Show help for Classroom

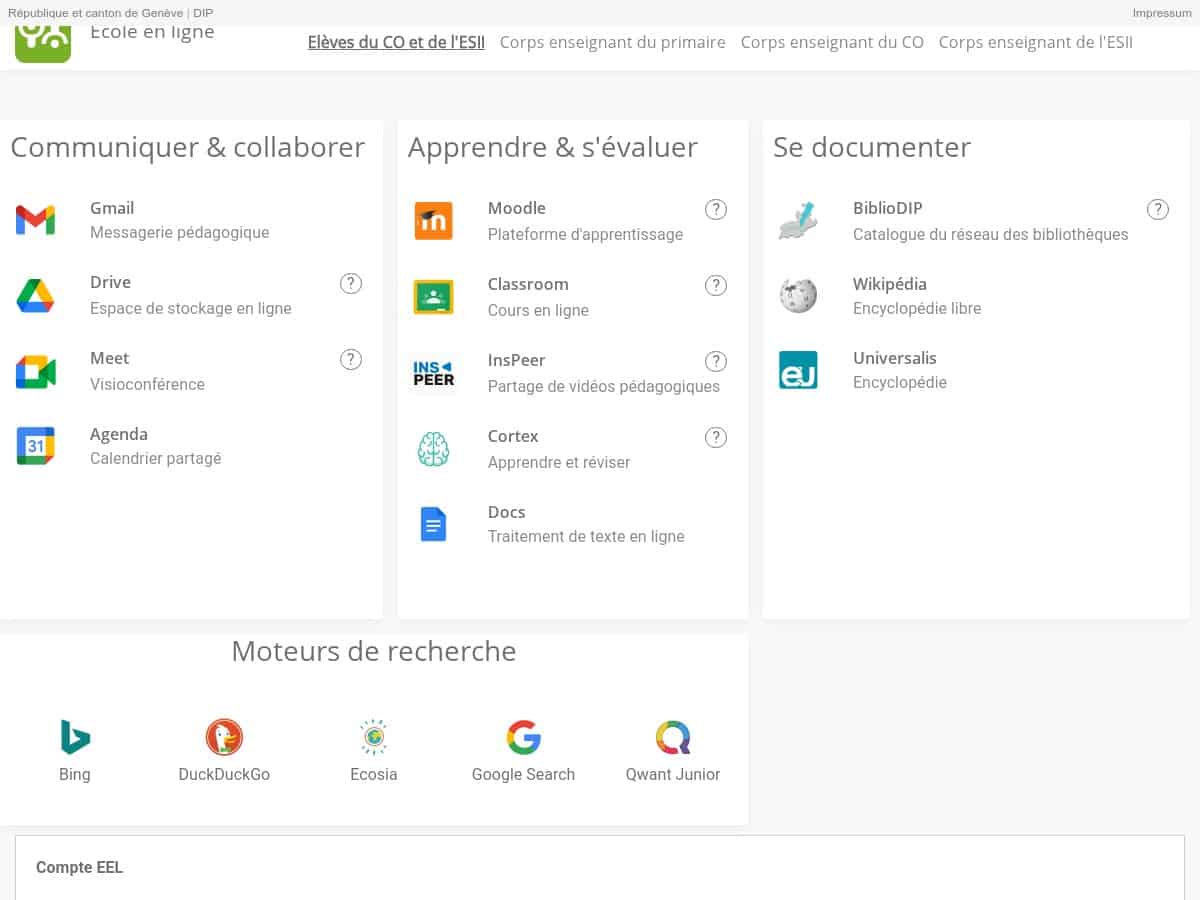(716, 285)
